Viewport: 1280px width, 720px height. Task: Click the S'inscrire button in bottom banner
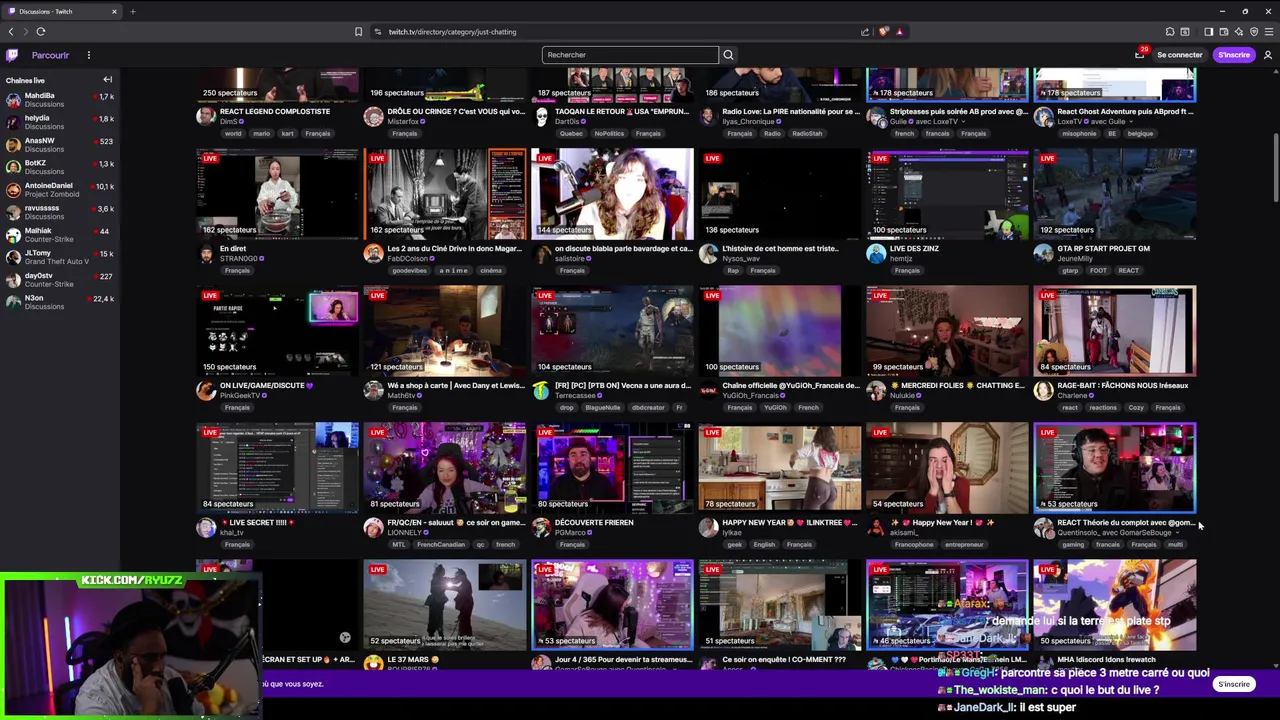coord(1234,684)
